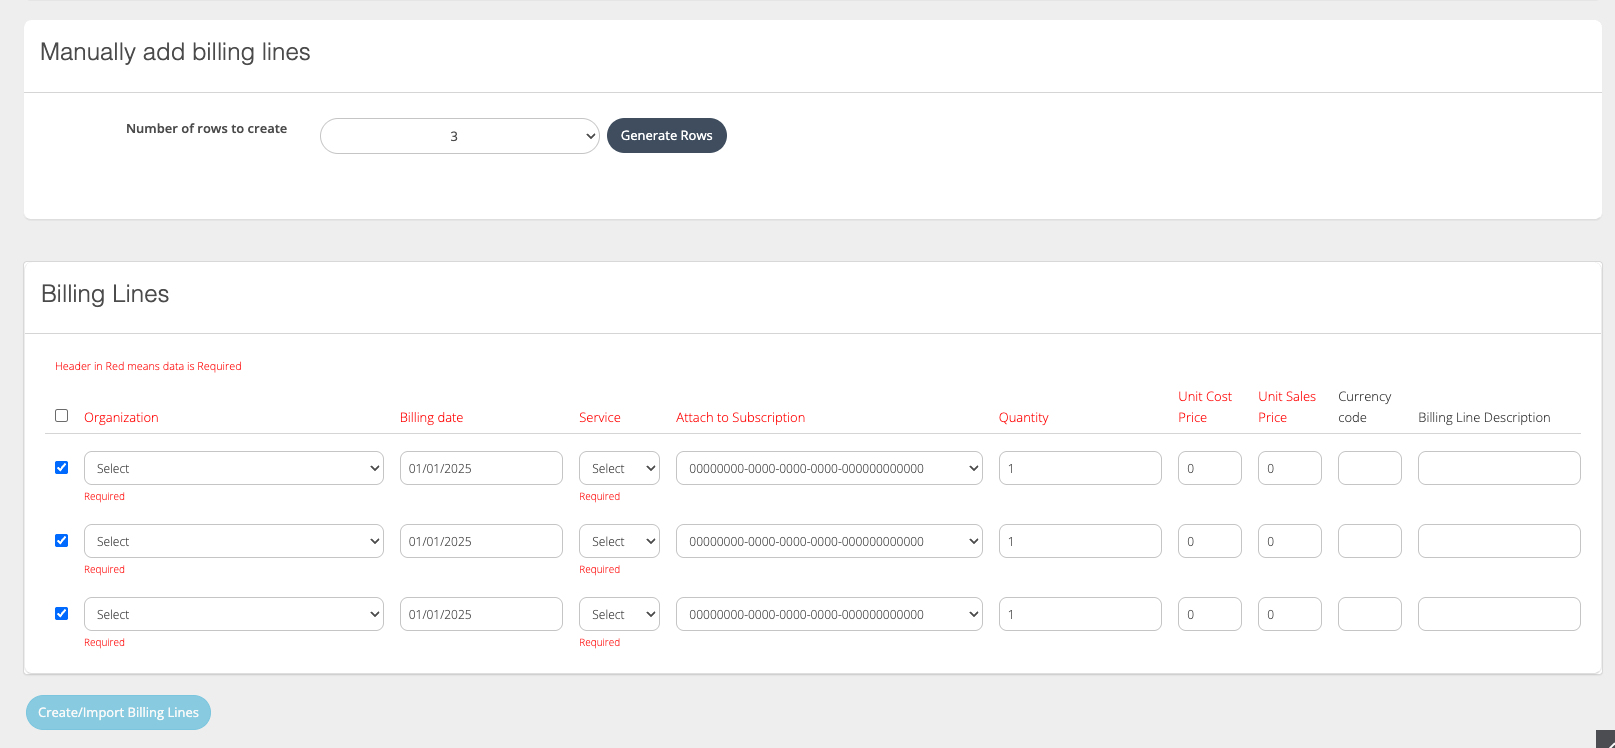The image size is (1615, 748).
Task: Focus the Unit Sales Price field in third row
Action: pos(1289,614)
